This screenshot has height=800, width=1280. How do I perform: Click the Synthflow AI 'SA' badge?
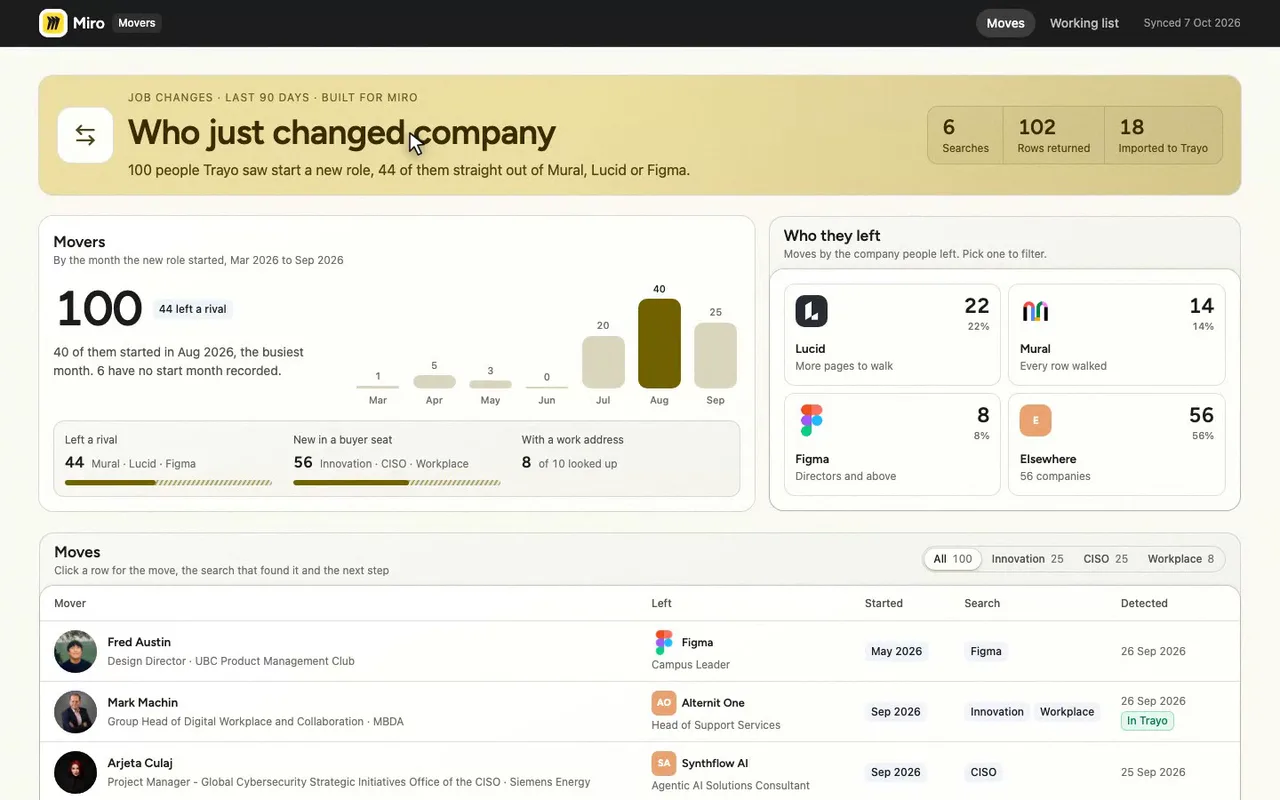(664, 763)
